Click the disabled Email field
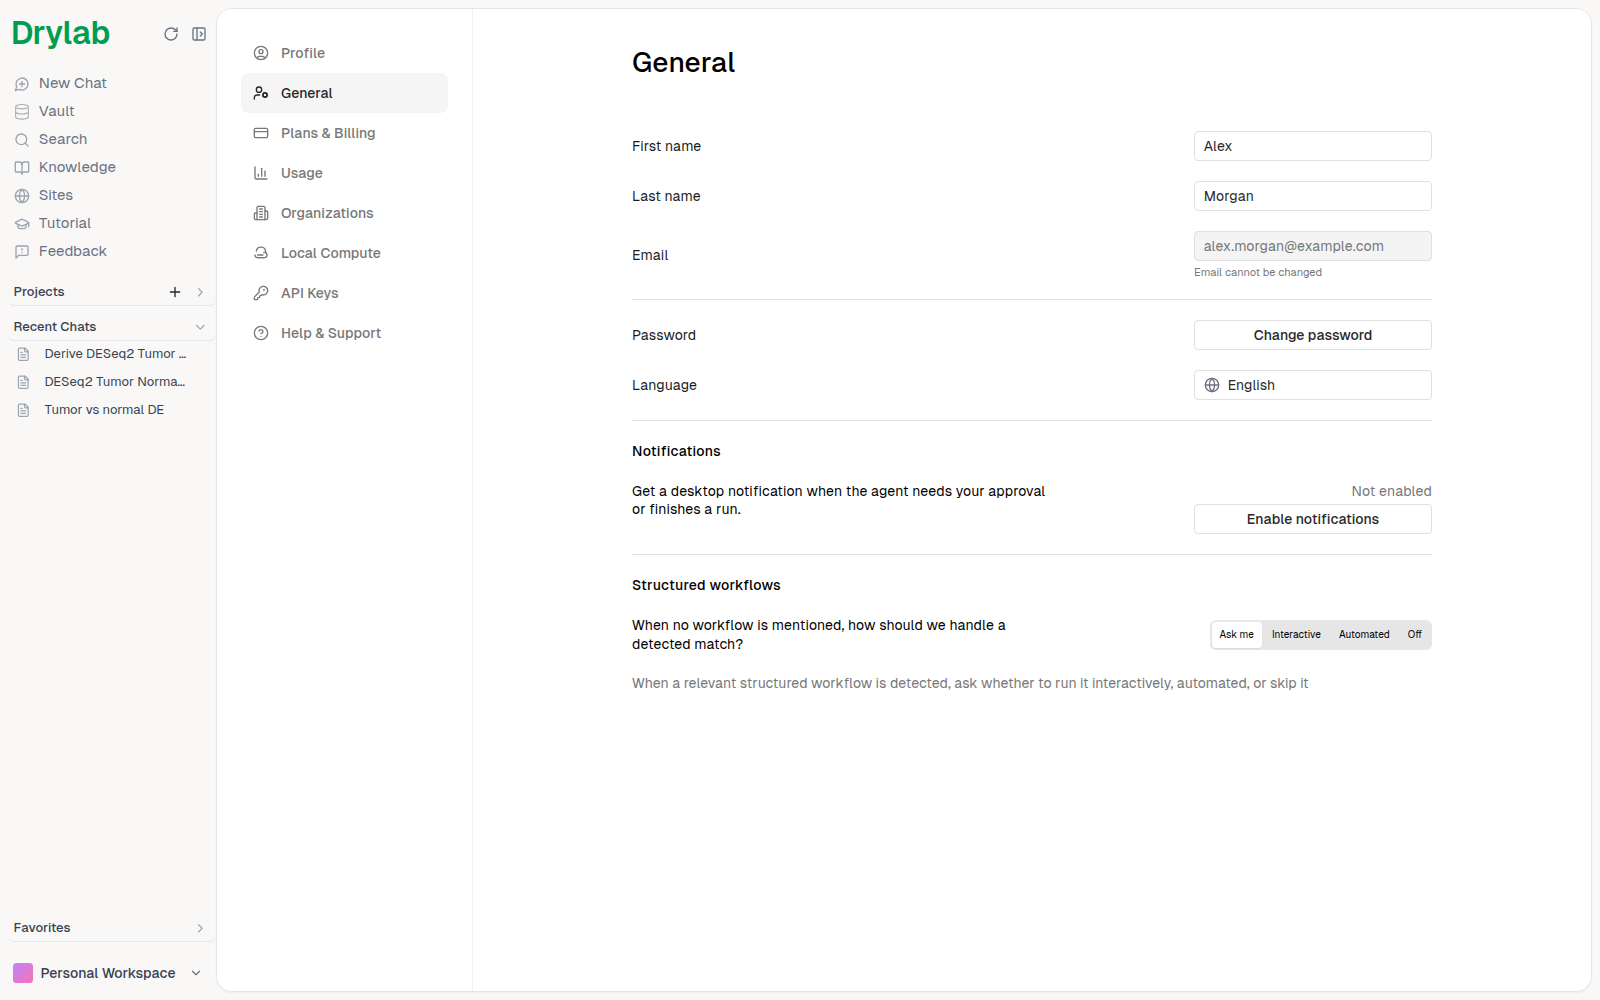 (x=1312, y=246)
